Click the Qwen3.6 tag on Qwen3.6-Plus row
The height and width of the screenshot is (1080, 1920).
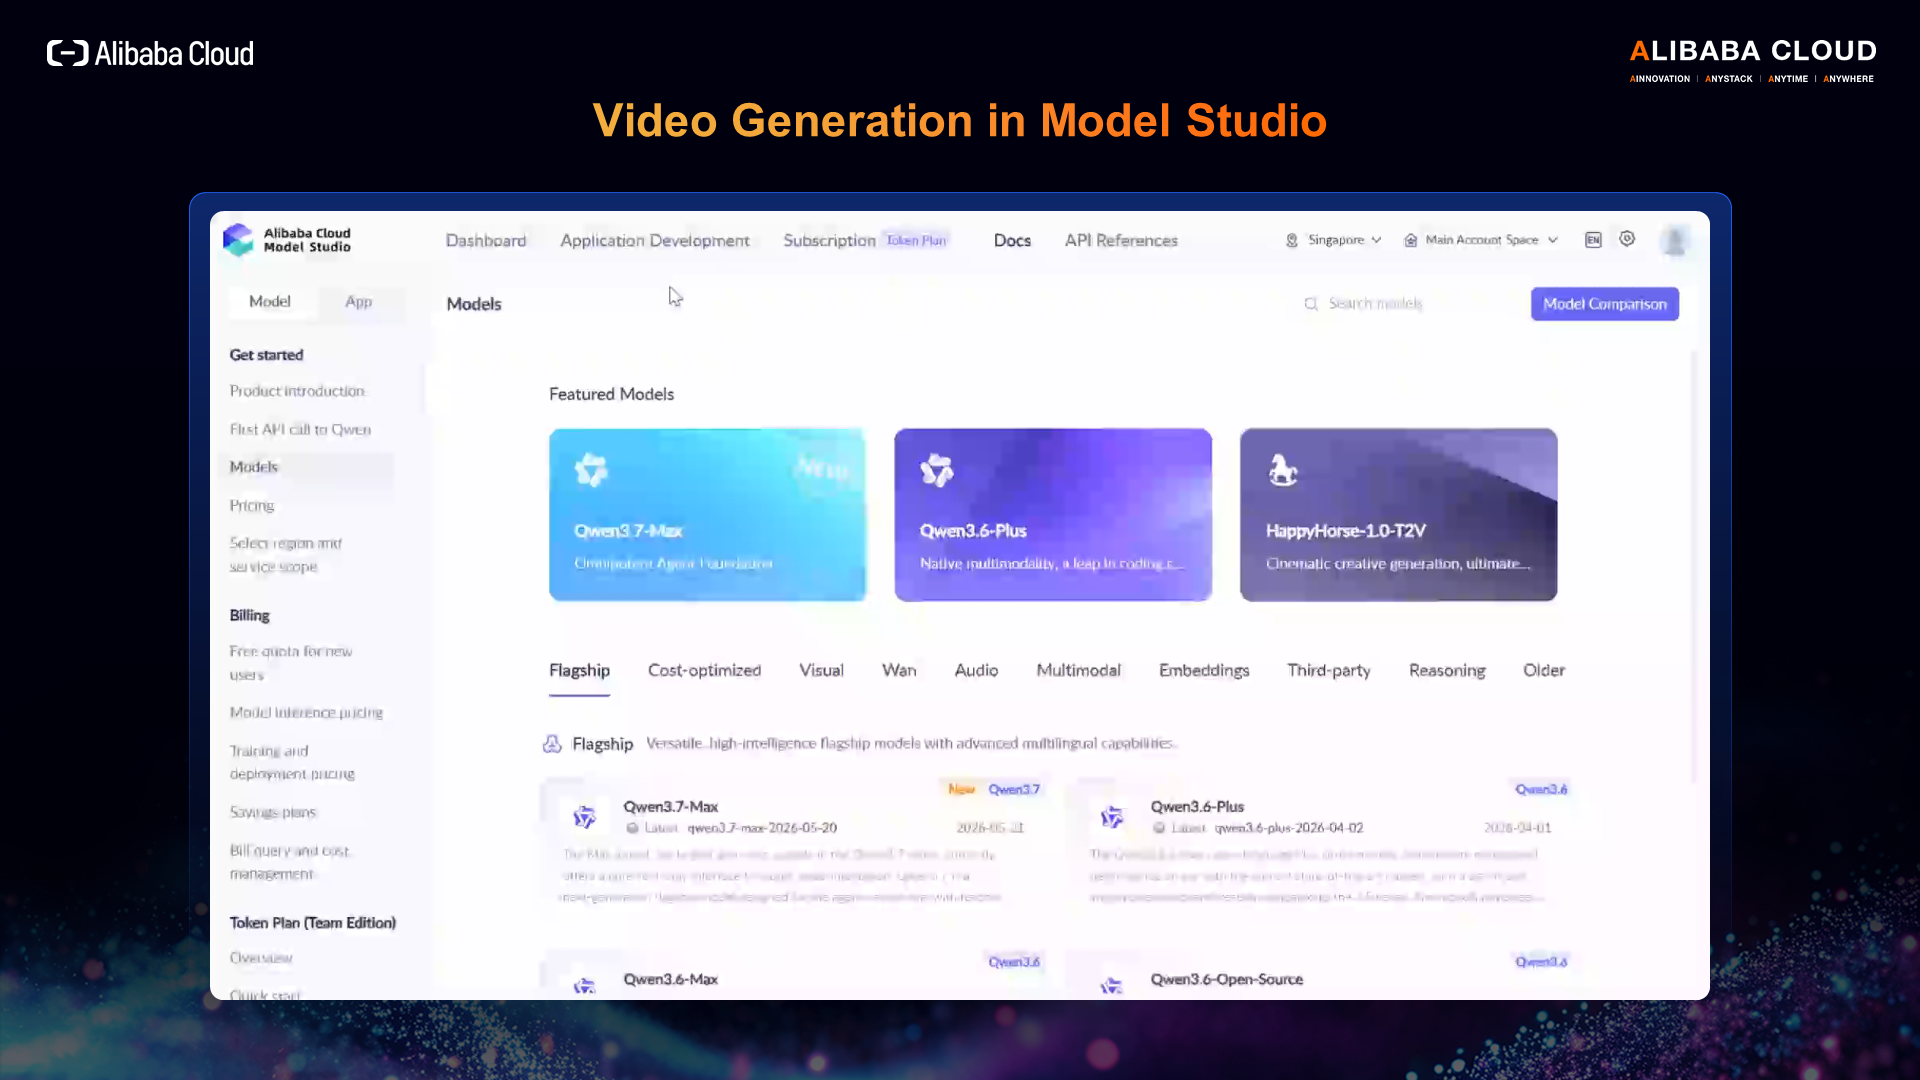coord(1541,789)
